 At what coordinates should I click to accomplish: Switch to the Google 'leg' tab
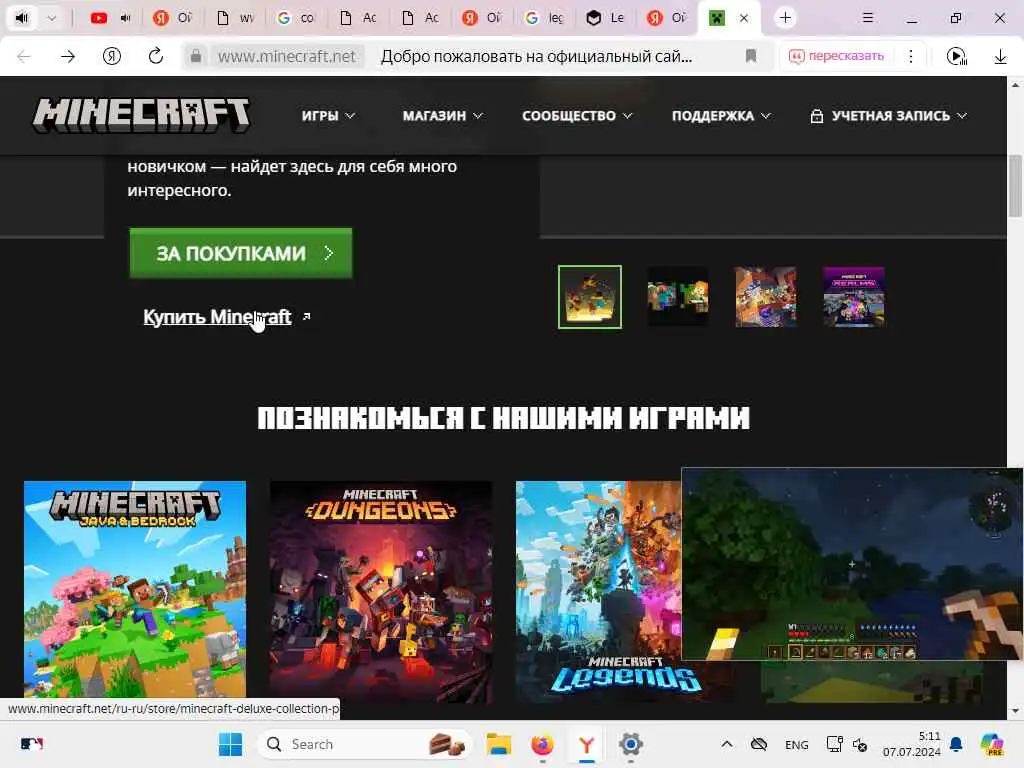point(545,18)
